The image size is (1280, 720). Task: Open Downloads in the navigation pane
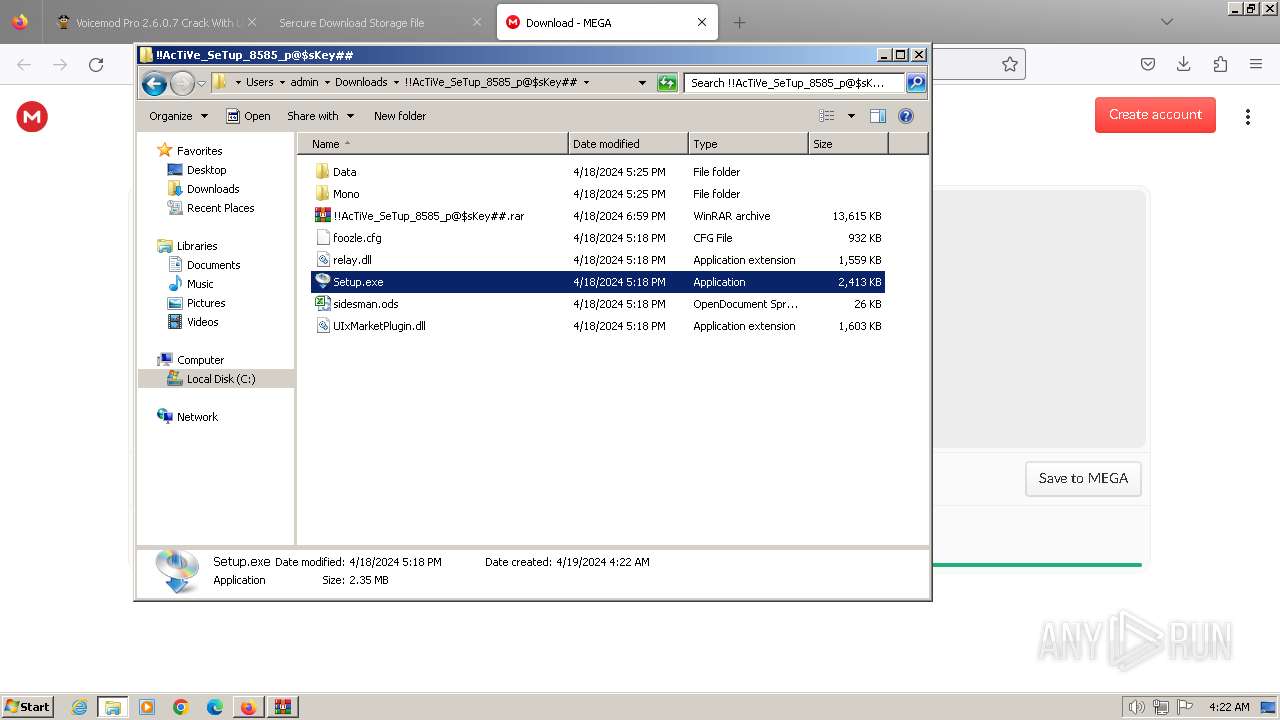coord(213,189)
